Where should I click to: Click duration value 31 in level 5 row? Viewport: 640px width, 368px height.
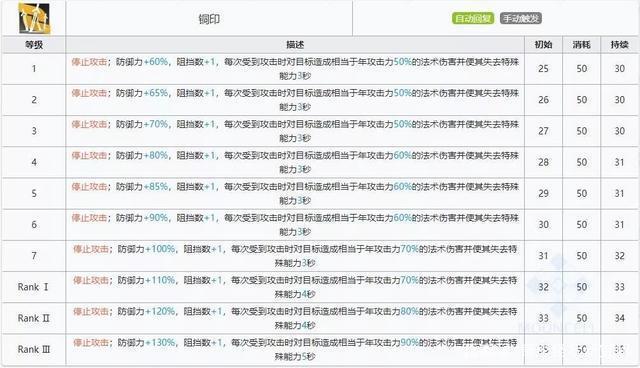[620, 193]
